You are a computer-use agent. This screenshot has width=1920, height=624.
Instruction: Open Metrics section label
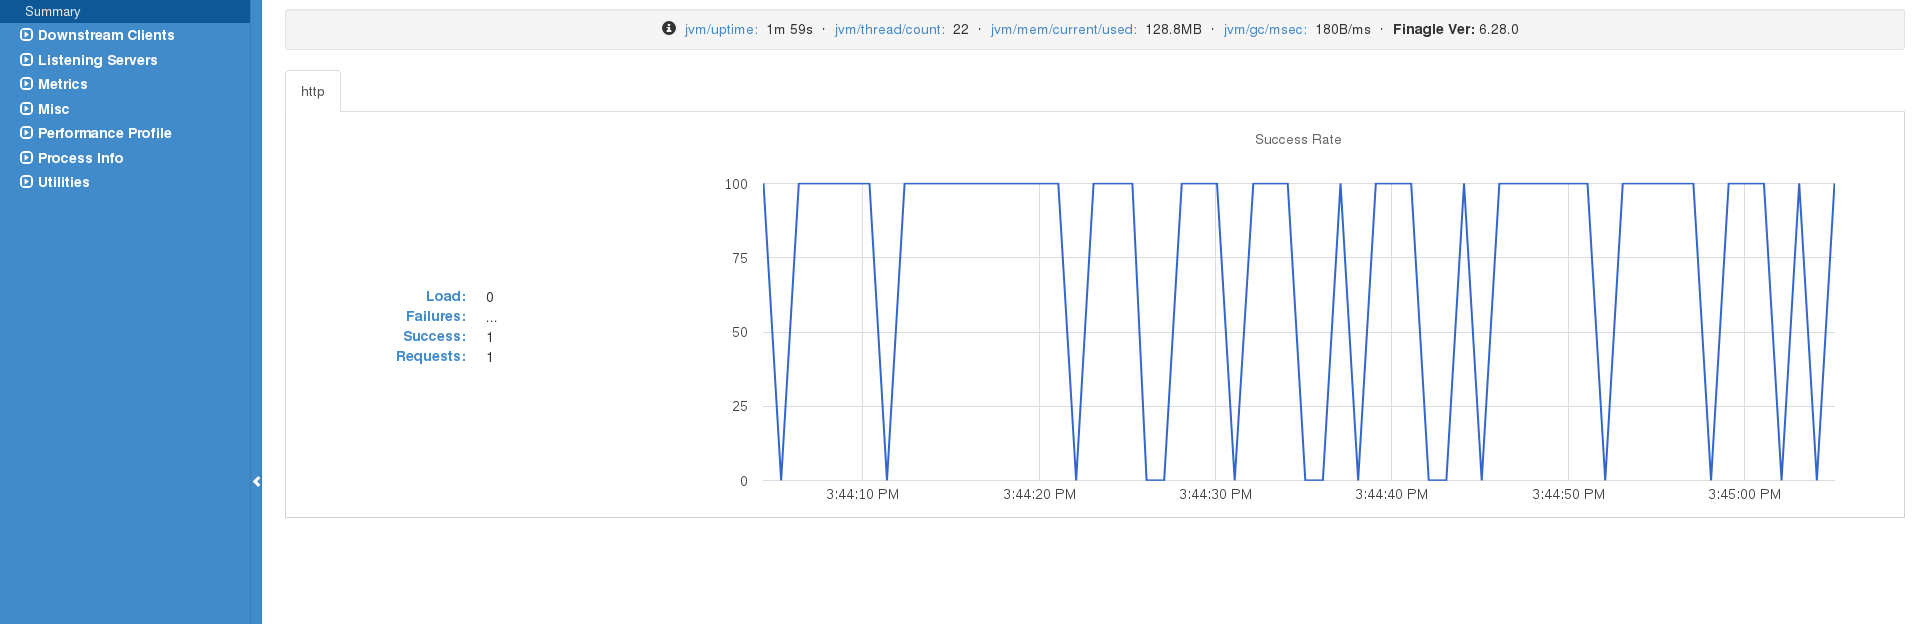tap(63, 84)
